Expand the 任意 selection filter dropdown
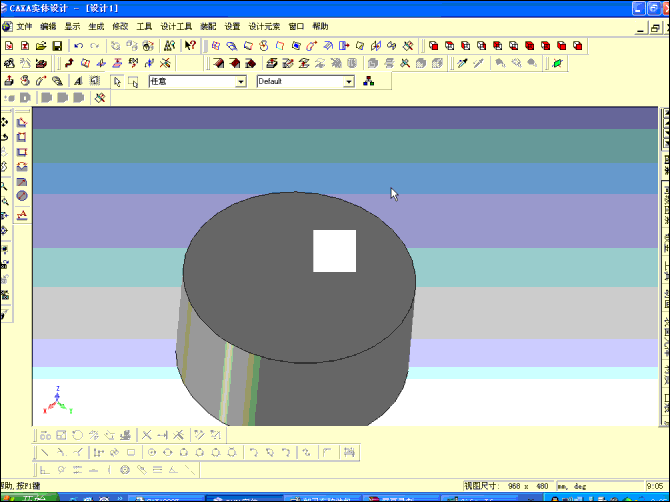Screen dimensions: 670x502 241,82
